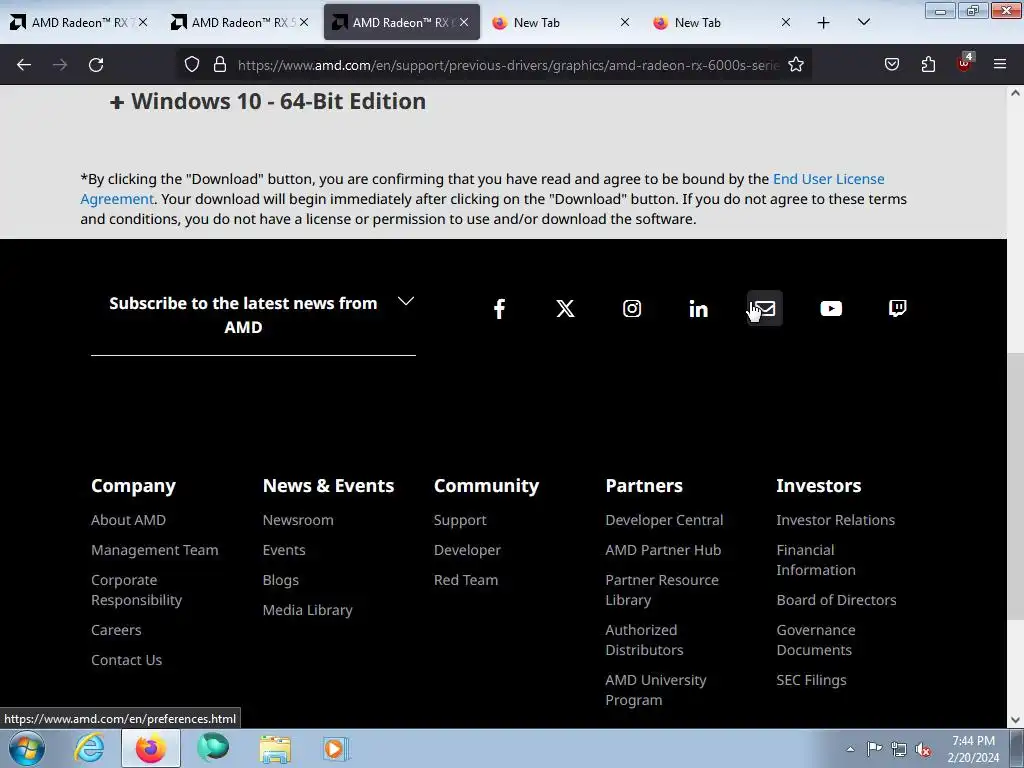Open AMD's Instagram icon
This screenshot has width=1024, height=768.
[x=632, y=308]
